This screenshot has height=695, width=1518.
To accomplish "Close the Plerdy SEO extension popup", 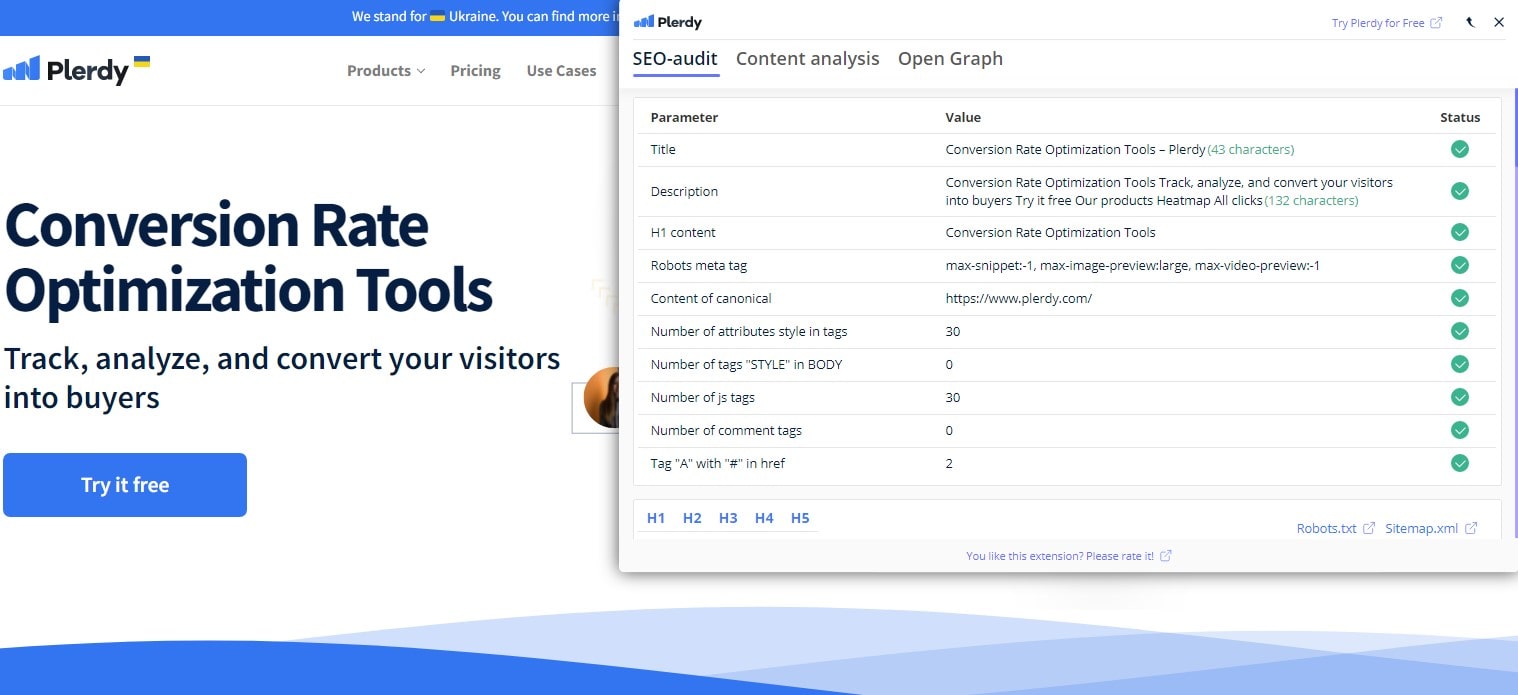I will (1498, 22).
